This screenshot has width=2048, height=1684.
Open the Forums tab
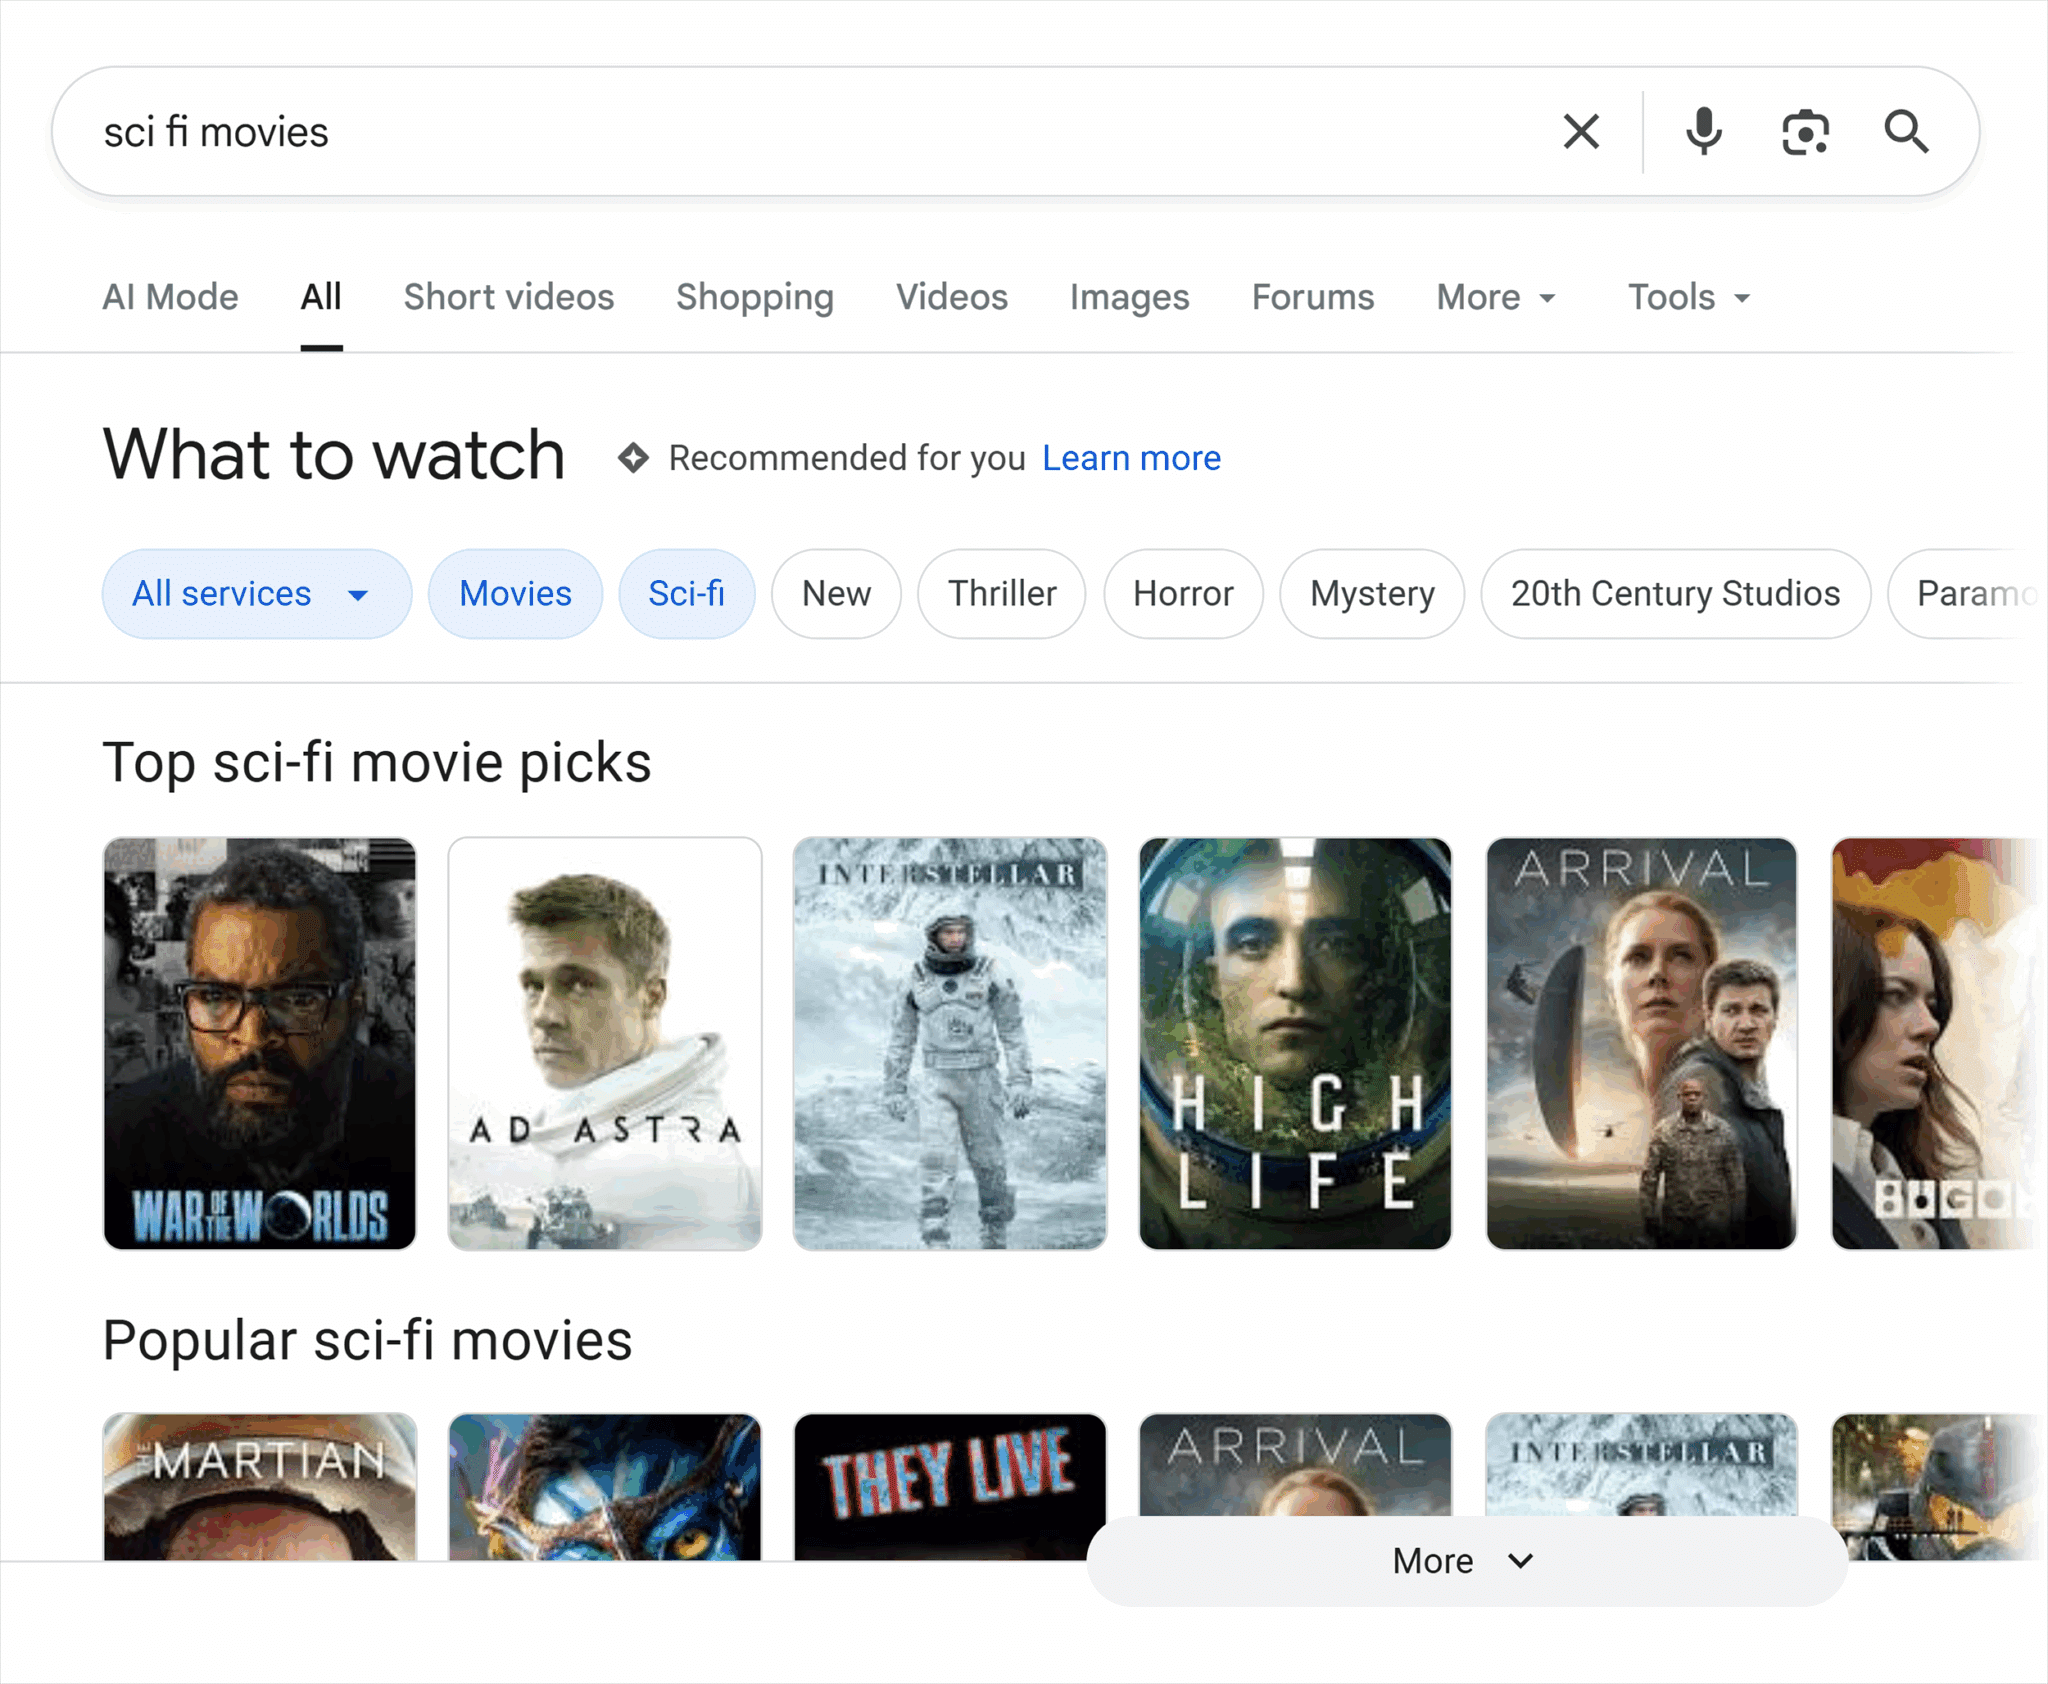point(1313,297)
